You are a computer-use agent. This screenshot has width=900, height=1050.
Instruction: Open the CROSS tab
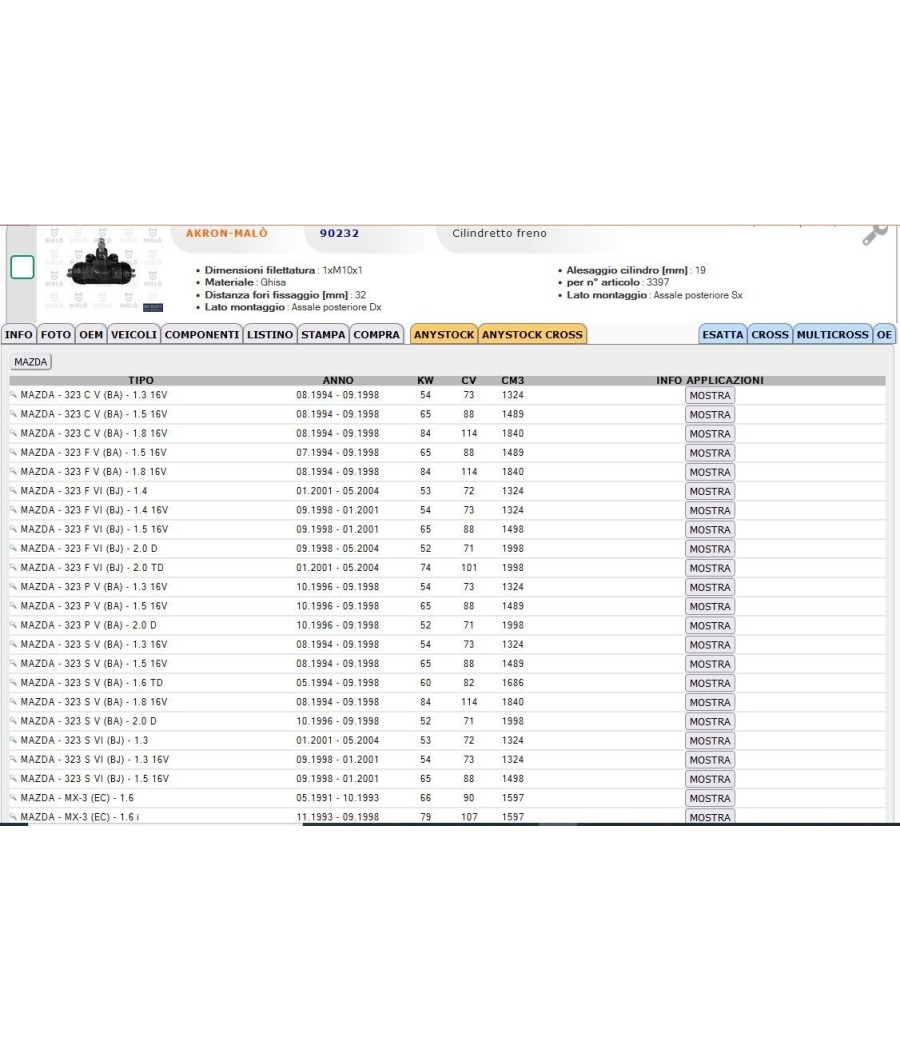point(770,335)
